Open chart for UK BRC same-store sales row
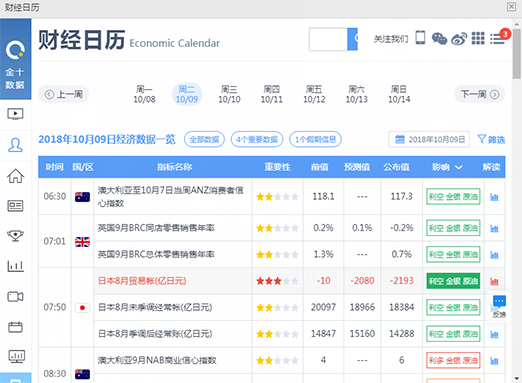The height and width of the screenshot is (383, 522). click(494, 228)
